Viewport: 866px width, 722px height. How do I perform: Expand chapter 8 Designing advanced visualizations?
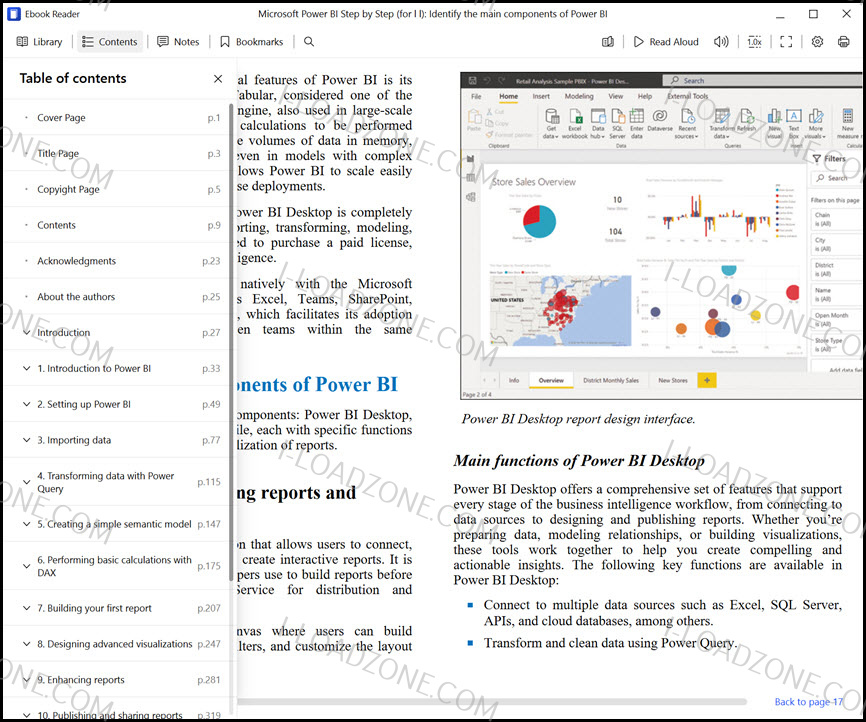click(x=27, y=644)
